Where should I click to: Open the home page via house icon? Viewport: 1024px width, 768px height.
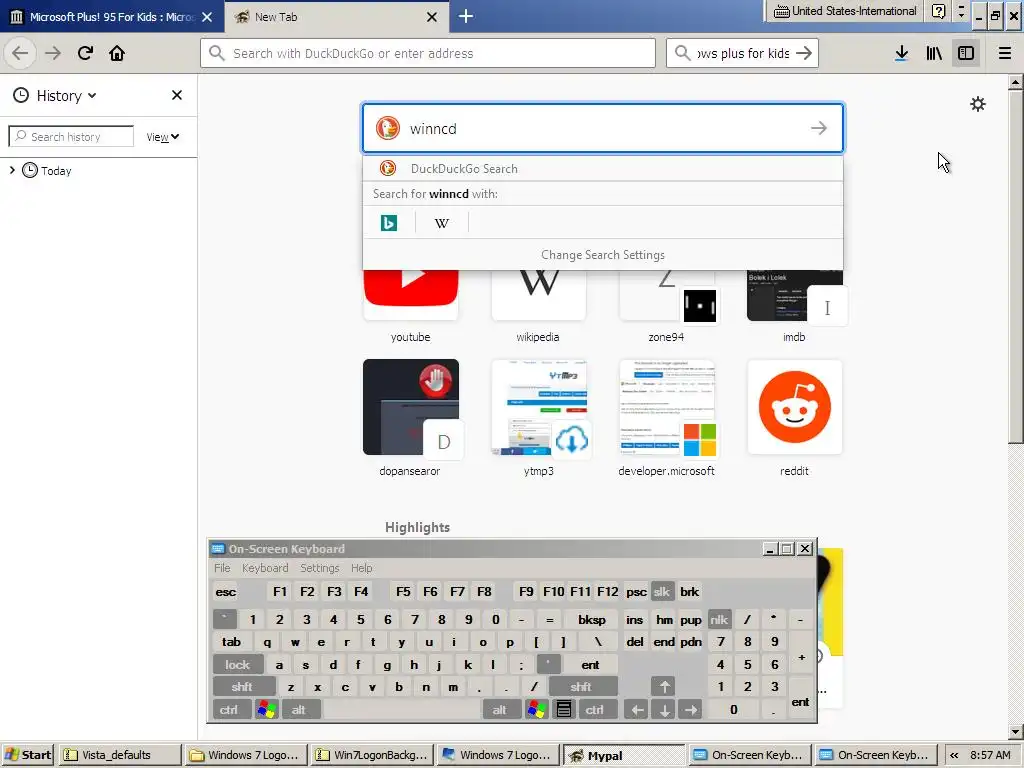pyautogui.click(x=117, y=53)
